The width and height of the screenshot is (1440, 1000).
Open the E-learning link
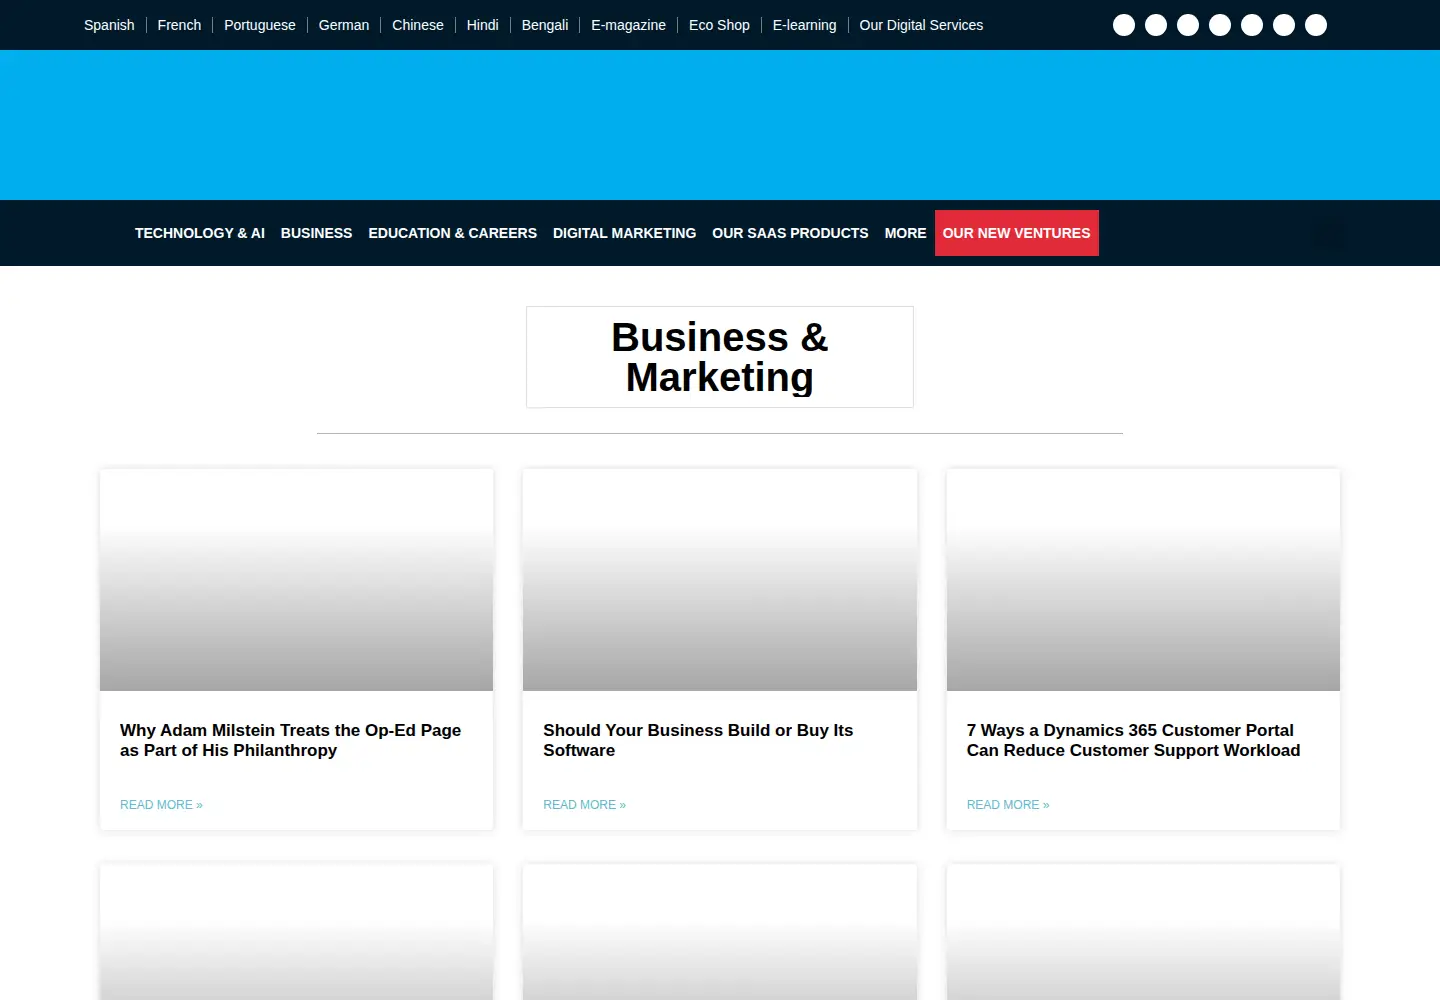pyautogui.click(x=804, y=25)
